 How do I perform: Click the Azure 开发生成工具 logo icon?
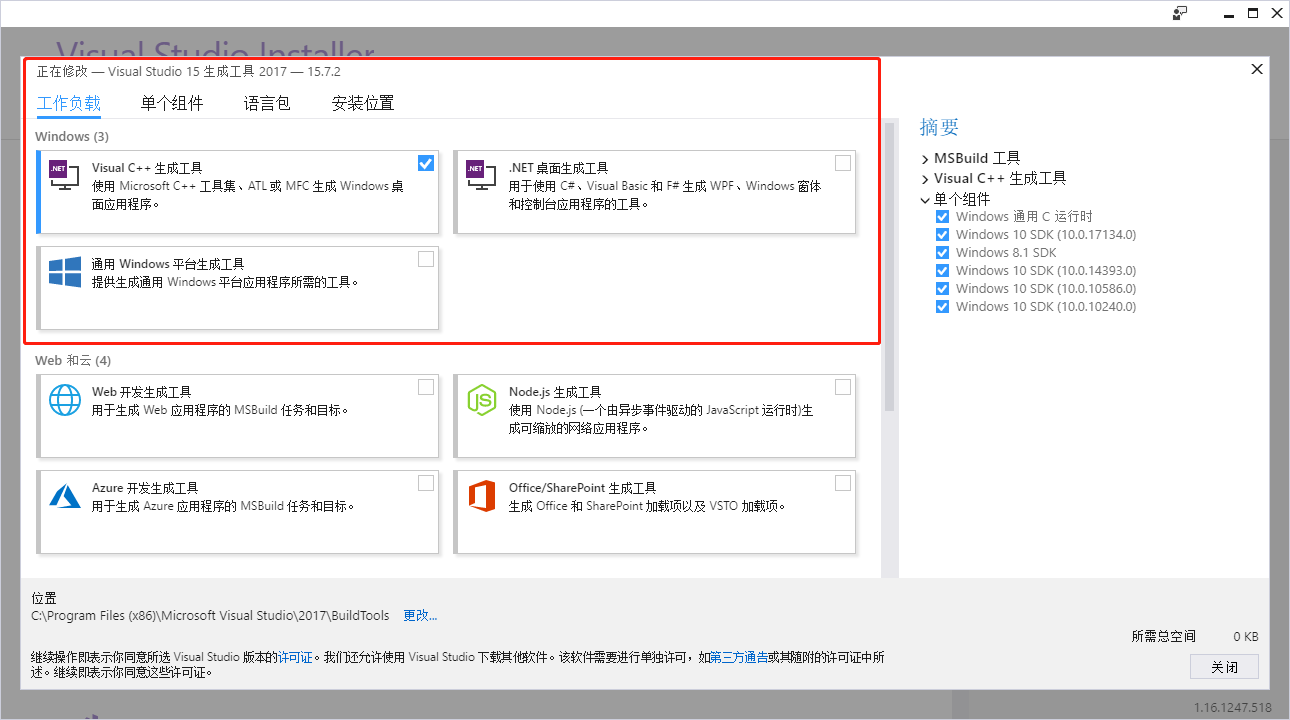pyautogui.click(x=65, y=495)
